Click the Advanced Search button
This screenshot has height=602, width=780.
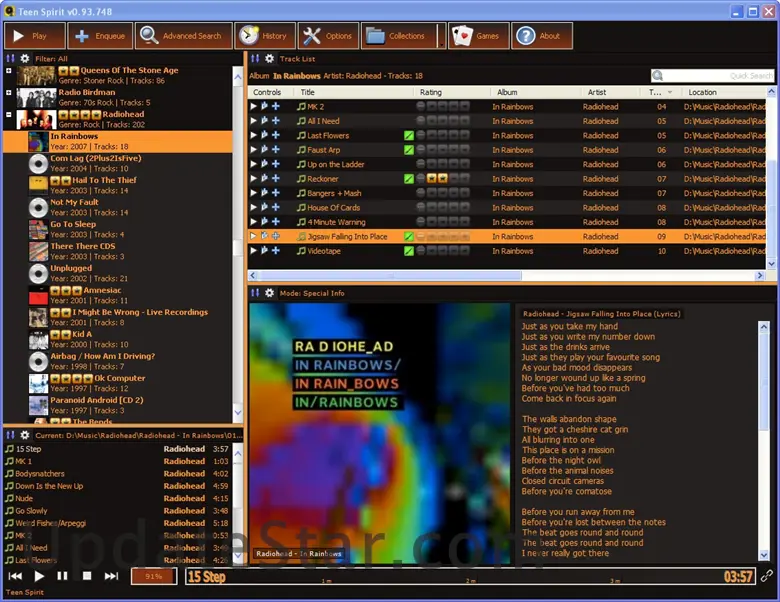pos(182,36)
